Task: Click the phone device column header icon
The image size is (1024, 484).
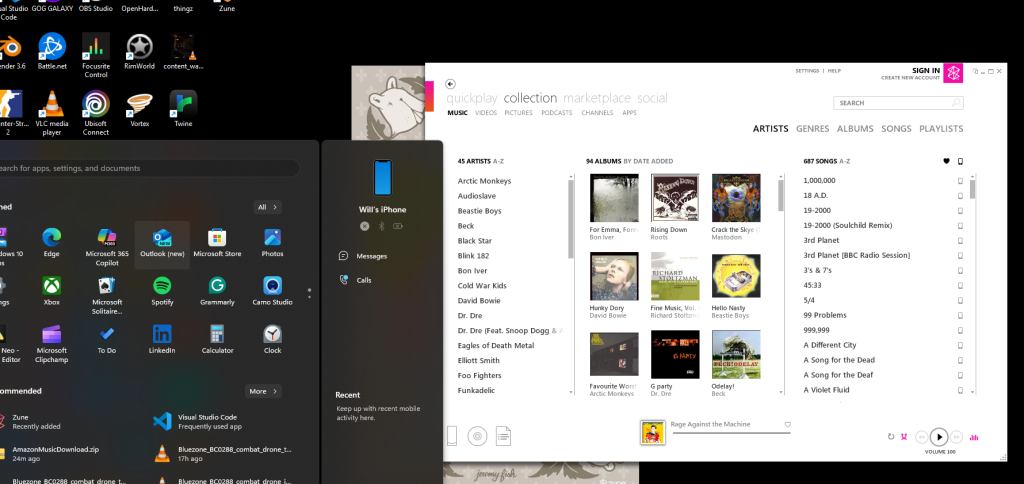Action: pos(961,161)
